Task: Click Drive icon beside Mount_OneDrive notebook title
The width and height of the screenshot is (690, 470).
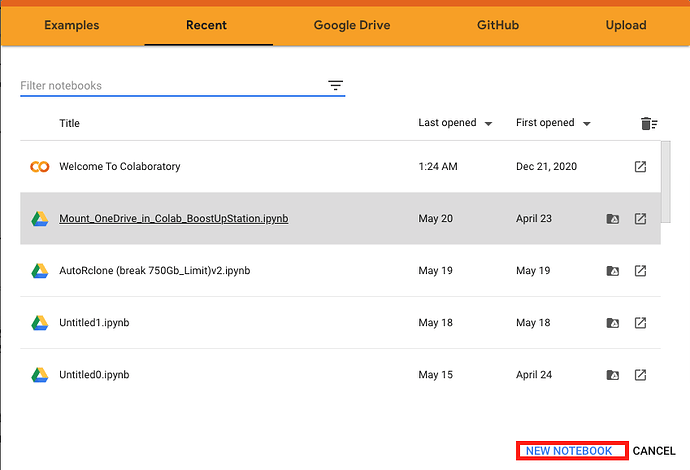Action: [x=40, y=219]
